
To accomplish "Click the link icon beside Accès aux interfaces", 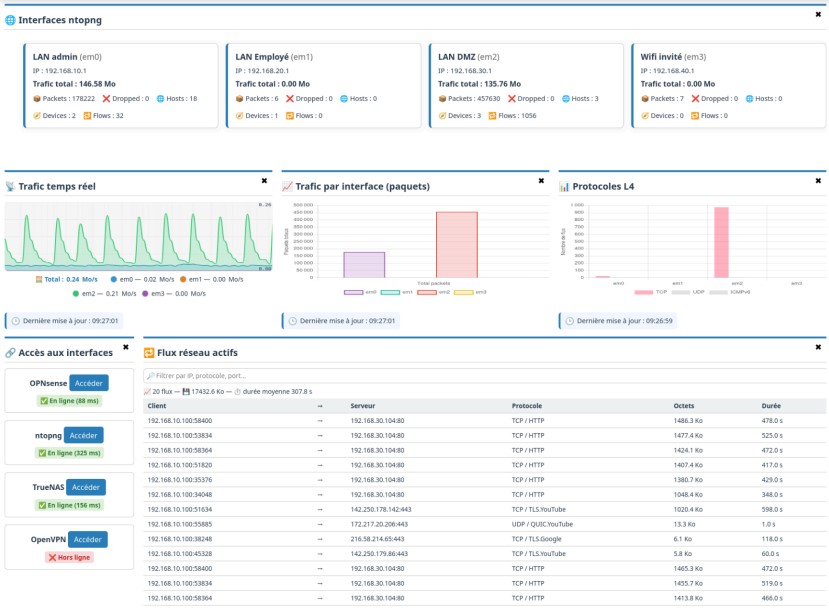I will click(x=9, y=352).
